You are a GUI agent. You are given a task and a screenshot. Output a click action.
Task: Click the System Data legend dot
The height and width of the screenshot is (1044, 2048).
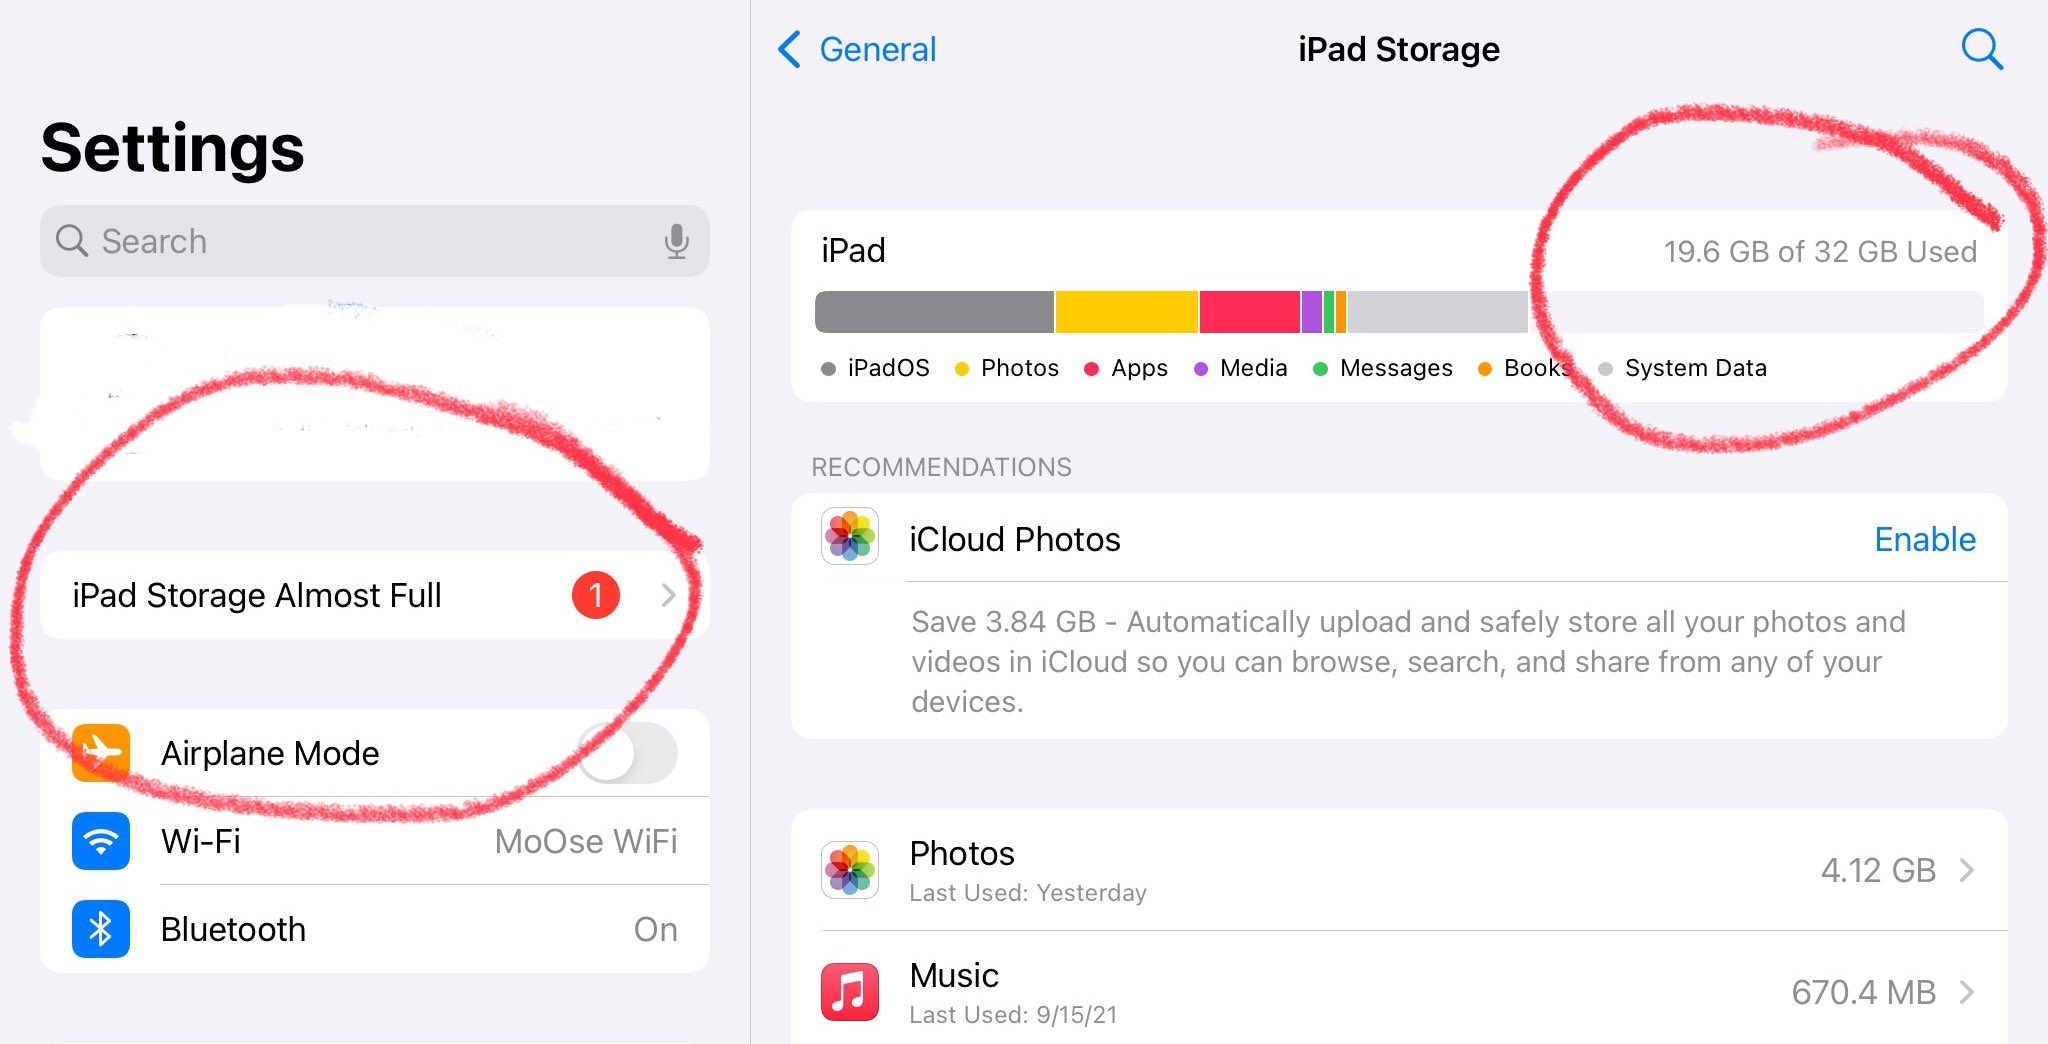[1605, 368]
